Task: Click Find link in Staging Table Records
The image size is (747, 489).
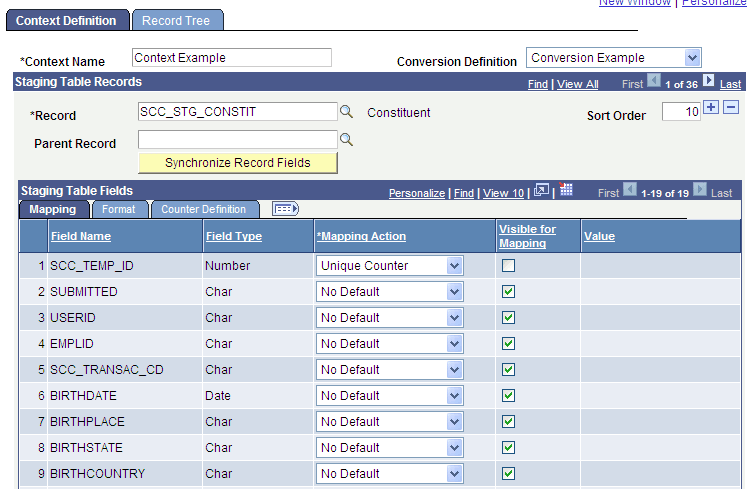Action: click(538, 84)
